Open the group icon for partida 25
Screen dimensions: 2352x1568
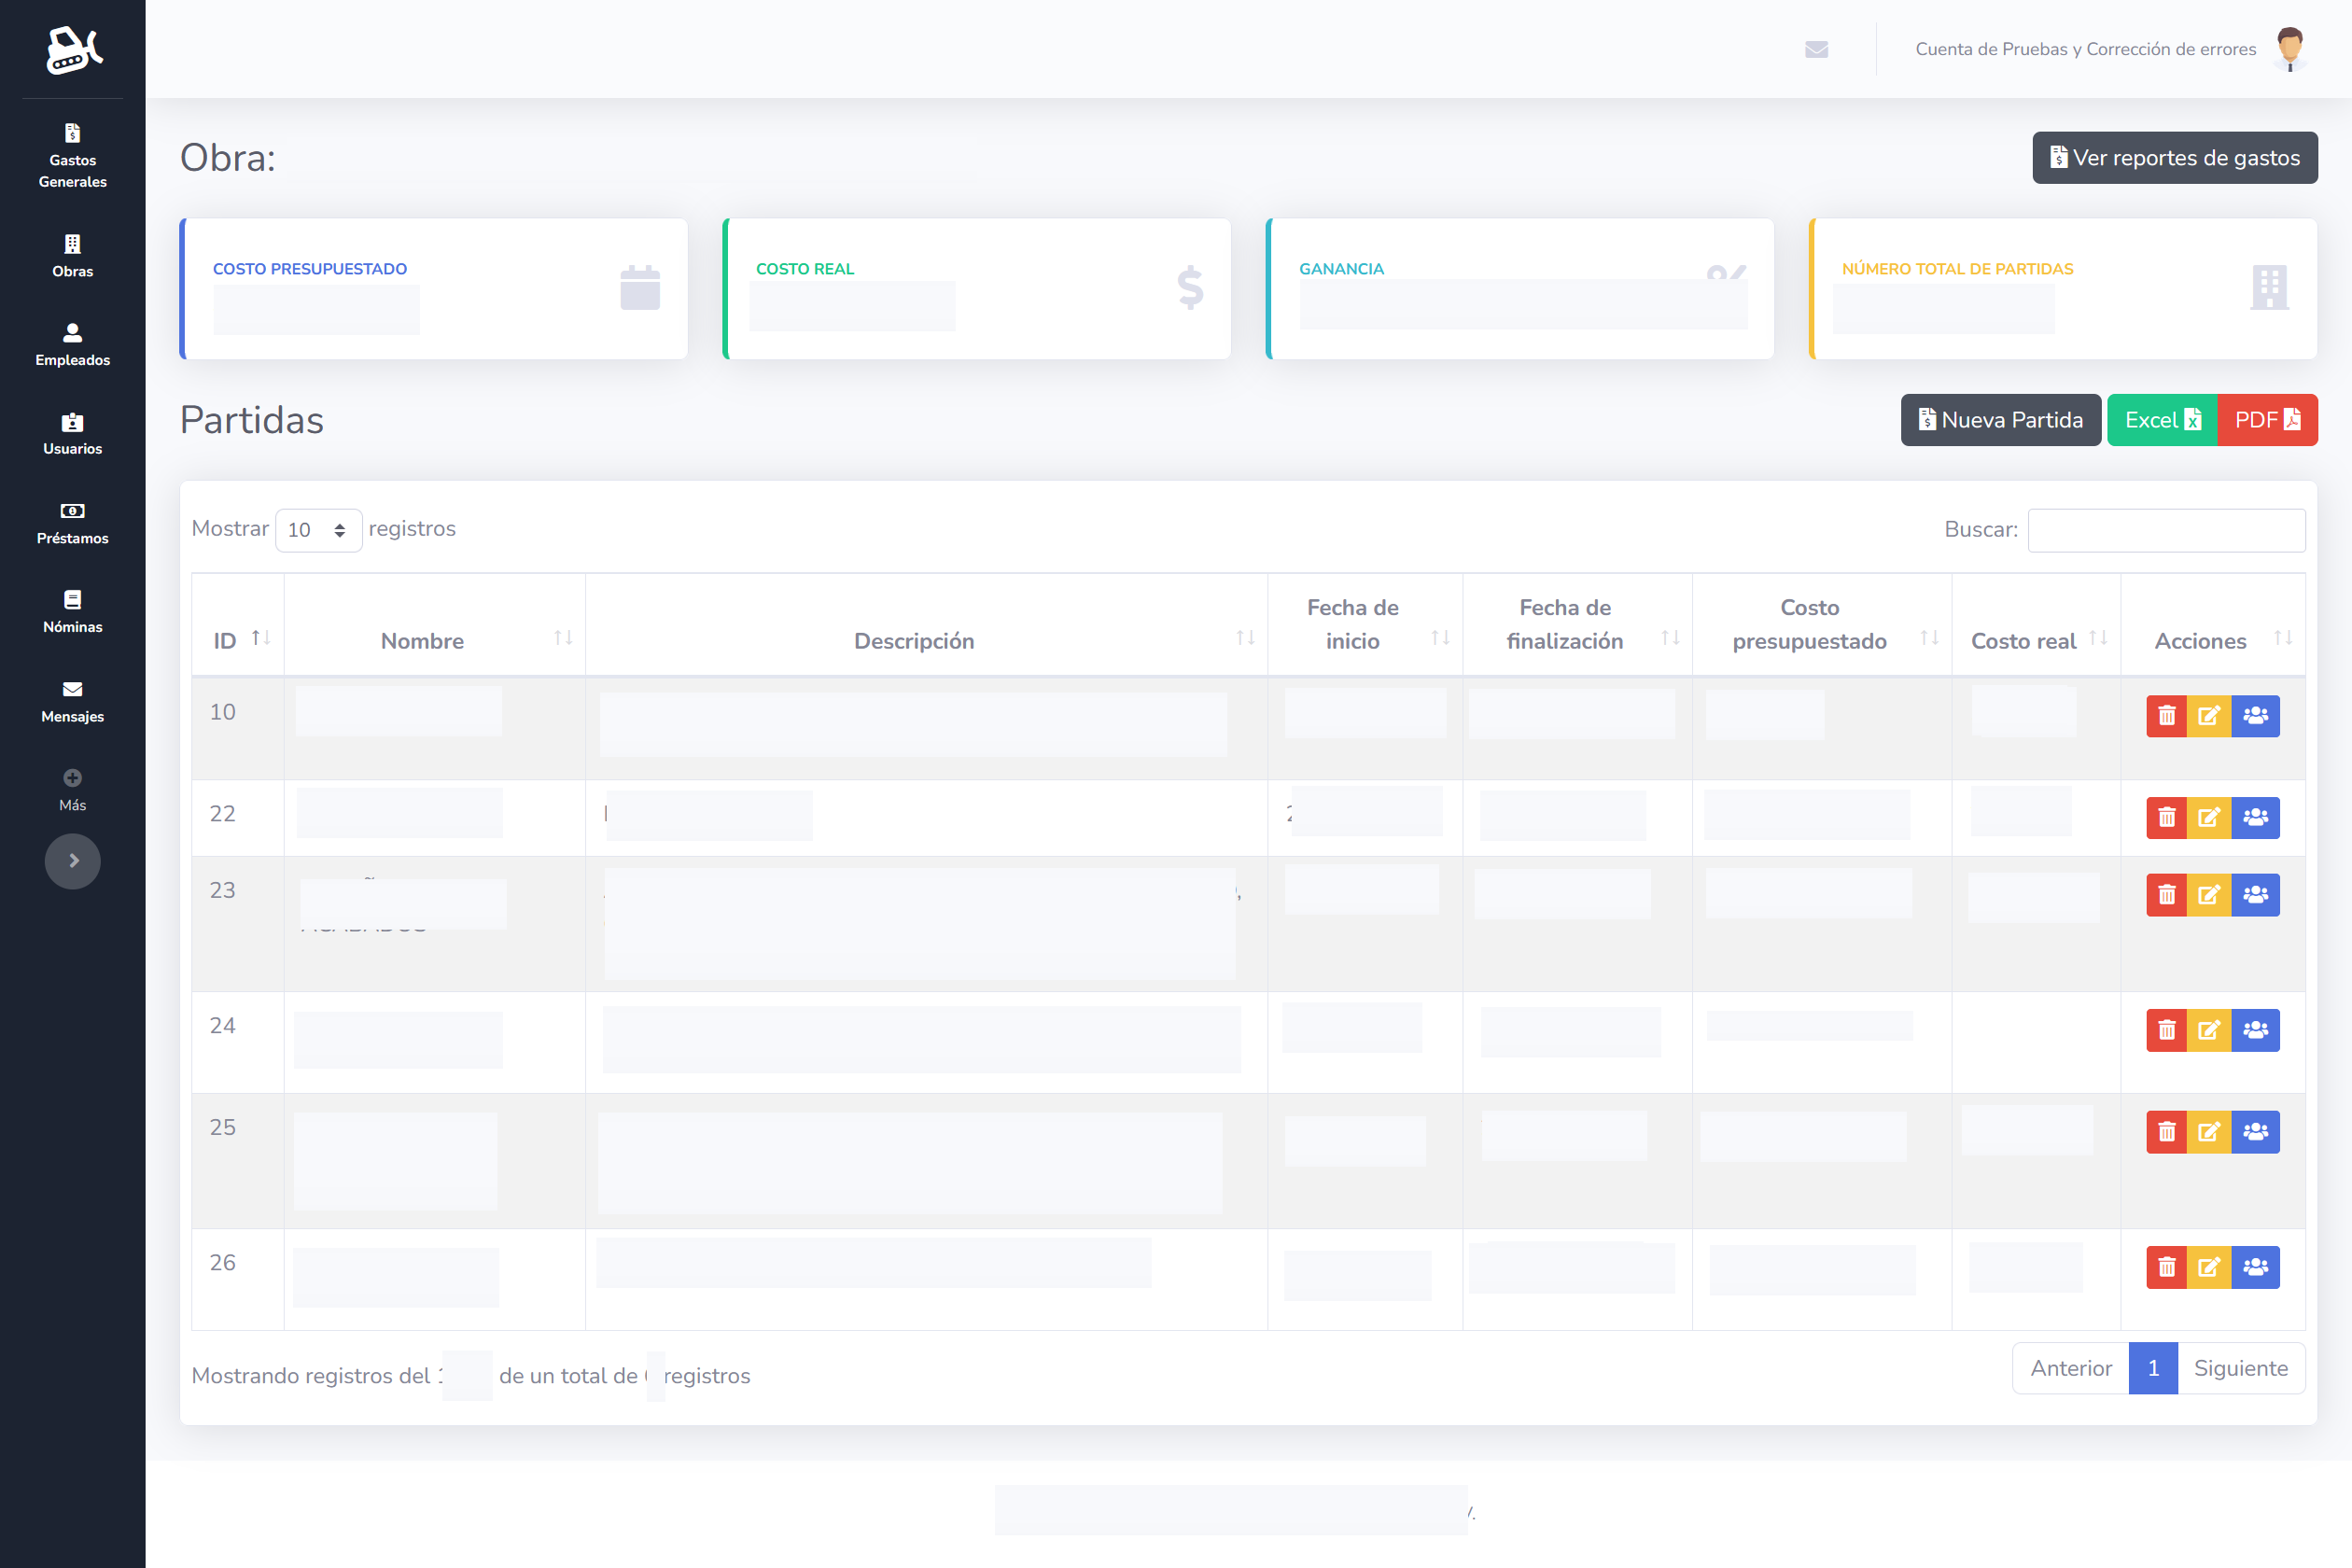tap(2256, 1132)
